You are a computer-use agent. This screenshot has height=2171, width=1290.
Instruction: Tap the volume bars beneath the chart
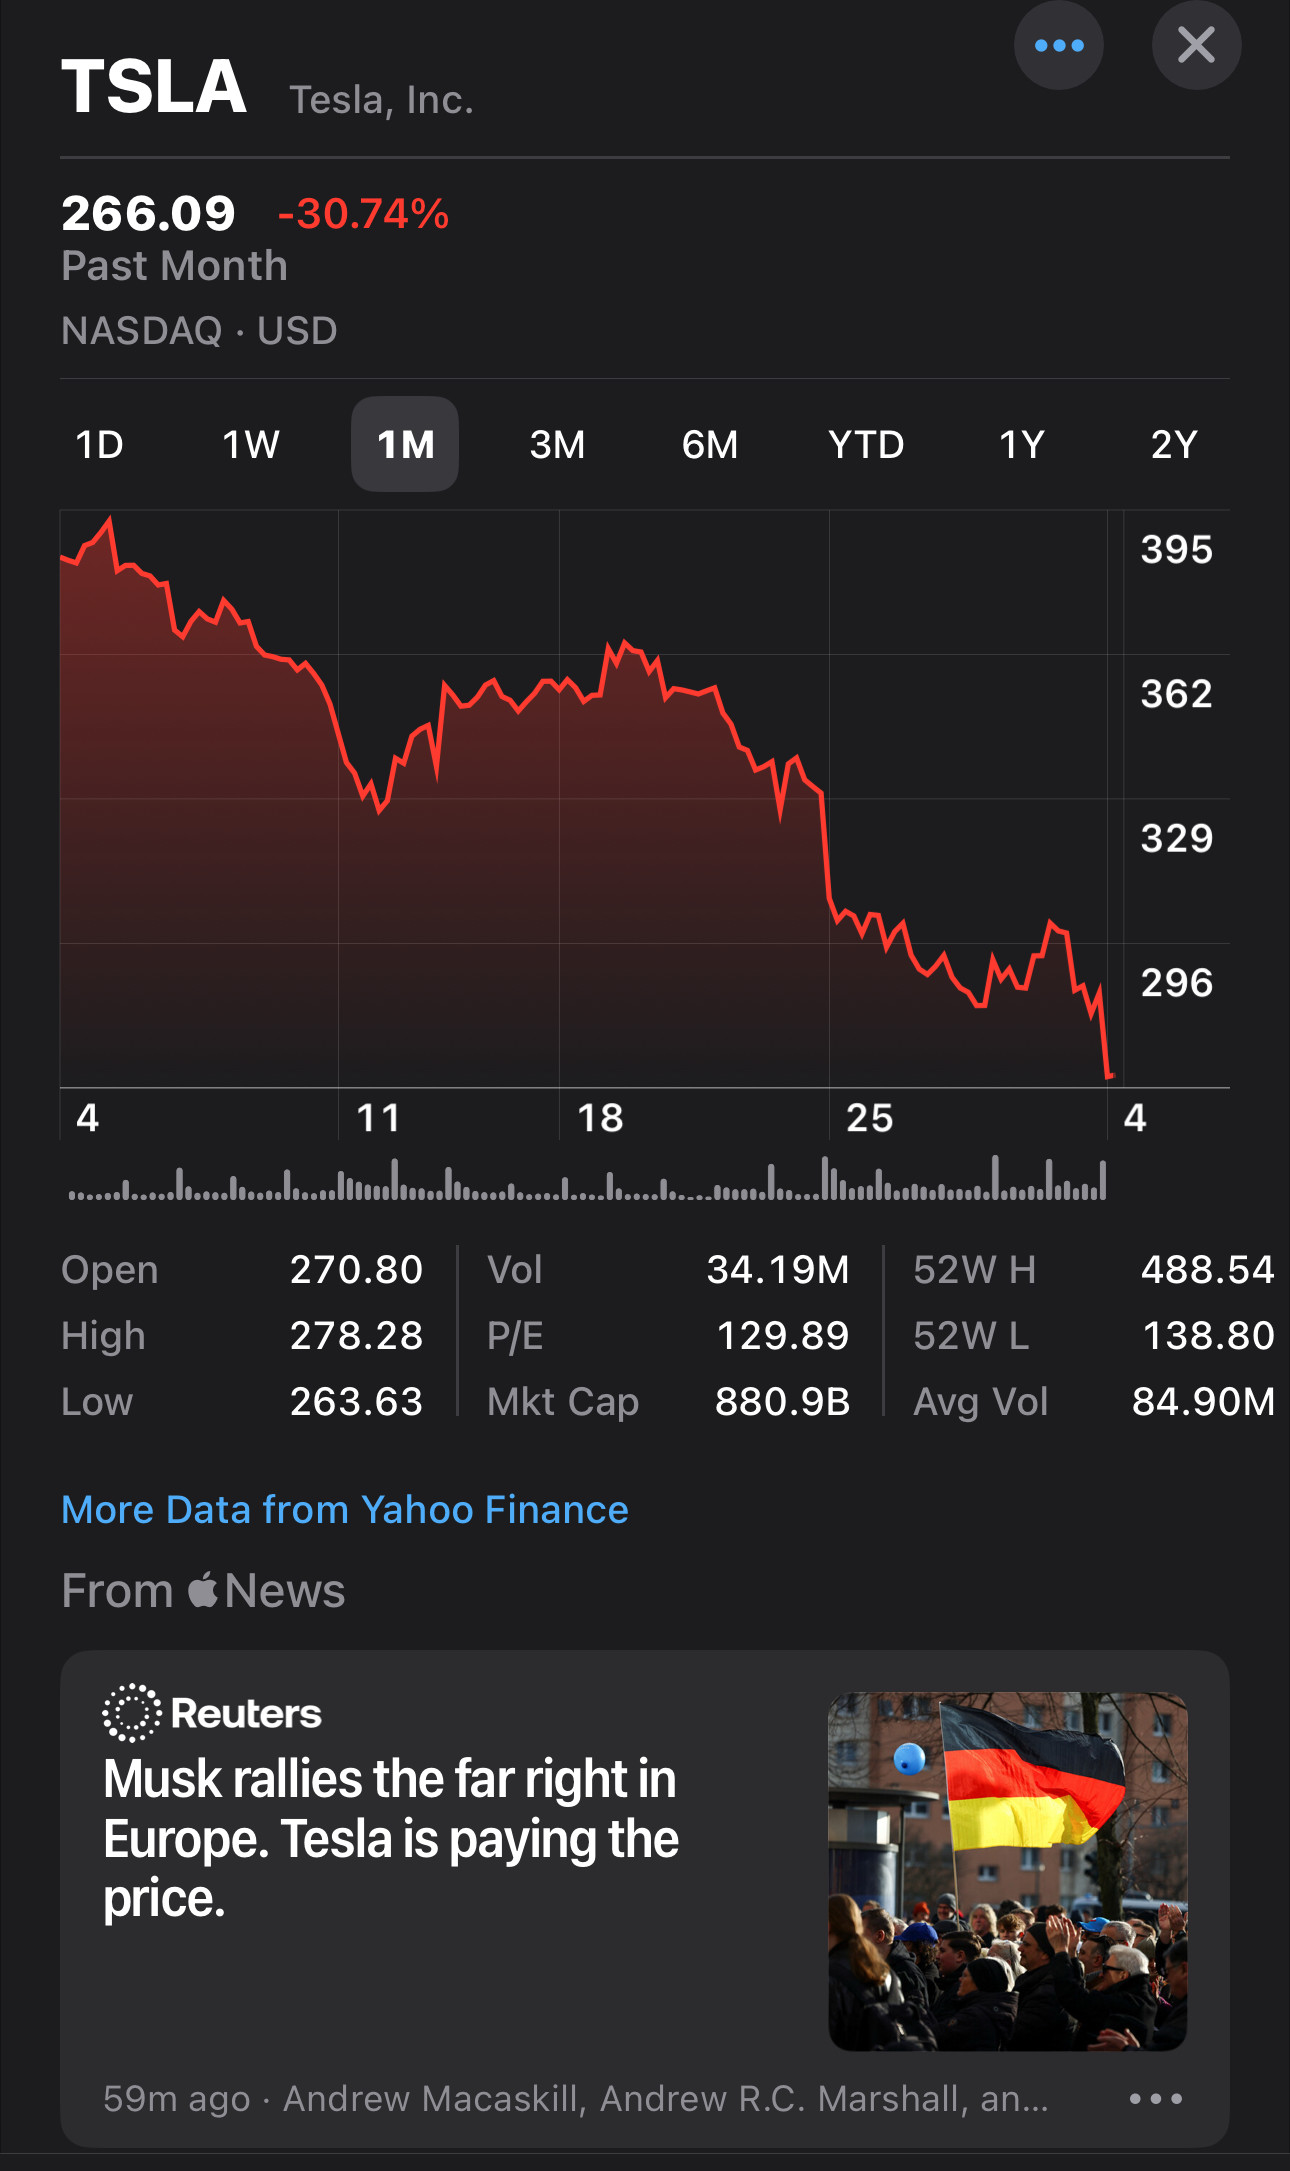pos(587,1181)
